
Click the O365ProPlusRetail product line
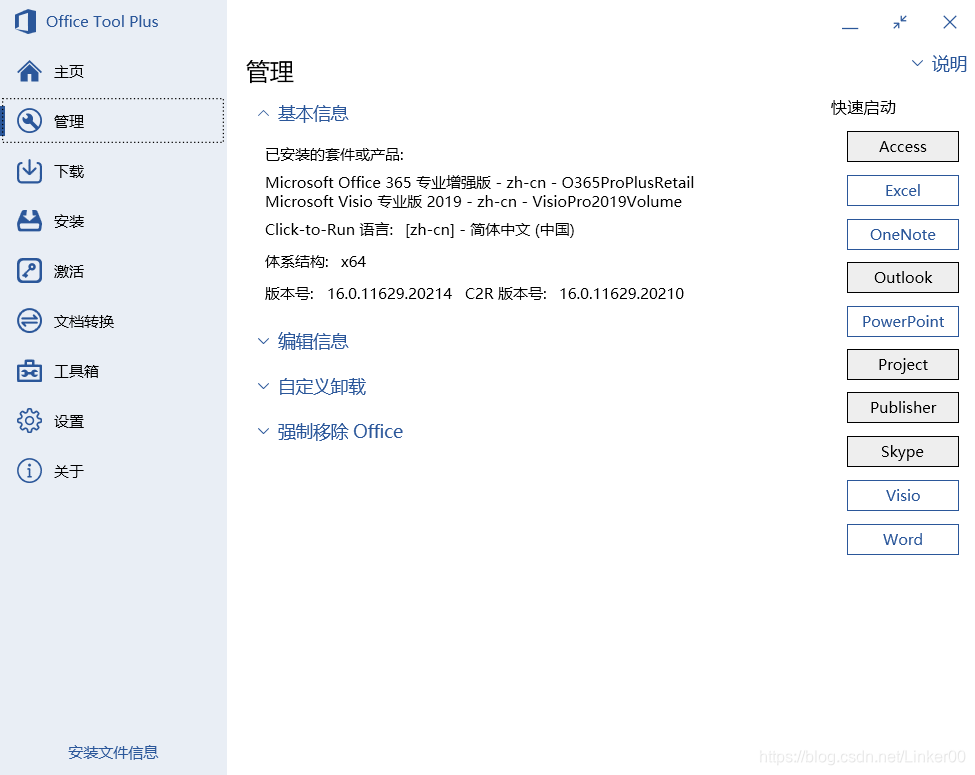pyautogui.click(x=479, y=182)
